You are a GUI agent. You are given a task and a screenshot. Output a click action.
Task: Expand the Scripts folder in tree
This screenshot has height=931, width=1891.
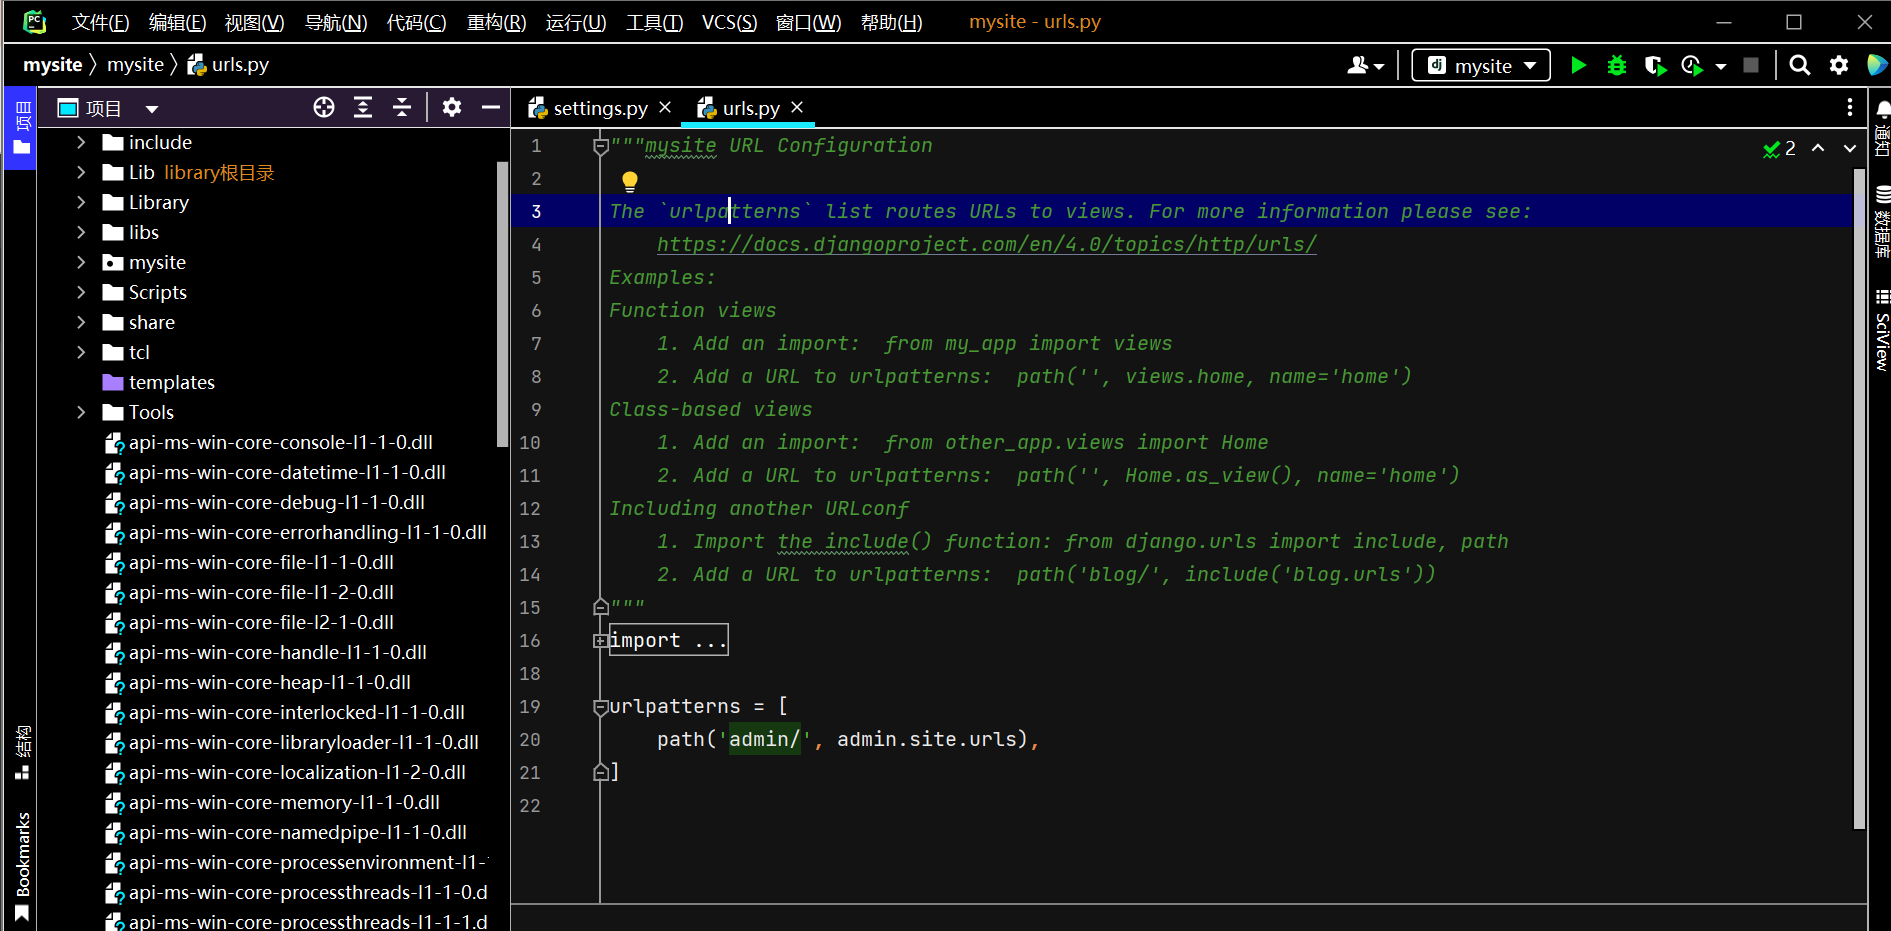point(81,293)
